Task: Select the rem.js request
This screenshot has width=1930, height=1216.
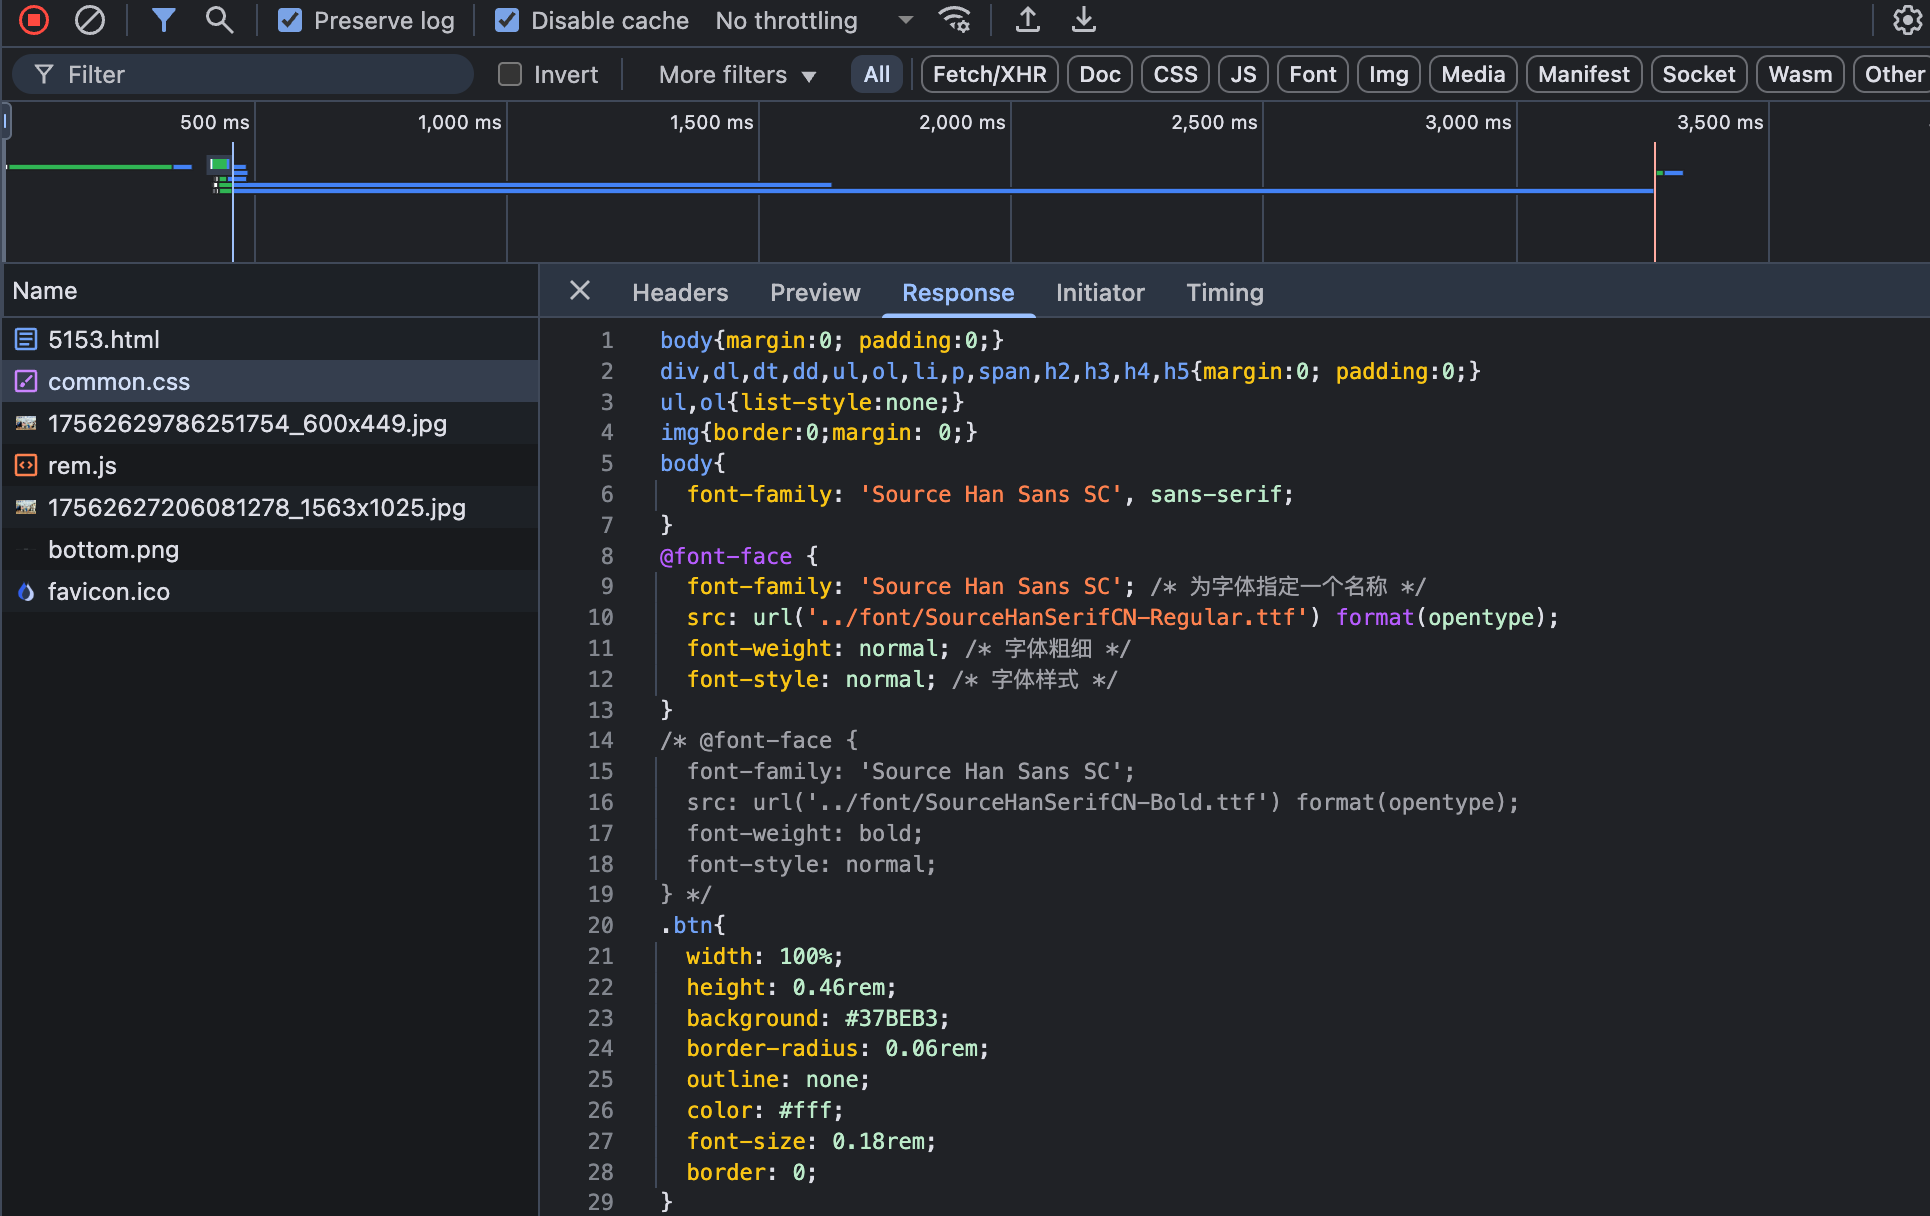Action: point(82,466)
